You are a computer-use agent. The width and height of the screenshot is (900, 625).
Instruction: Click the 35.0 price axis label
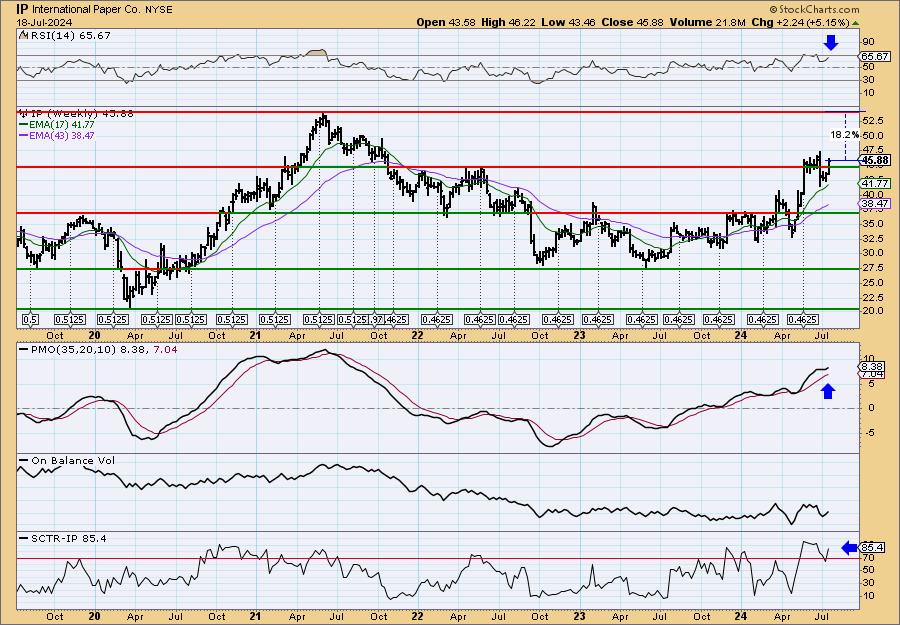(872, 223)
